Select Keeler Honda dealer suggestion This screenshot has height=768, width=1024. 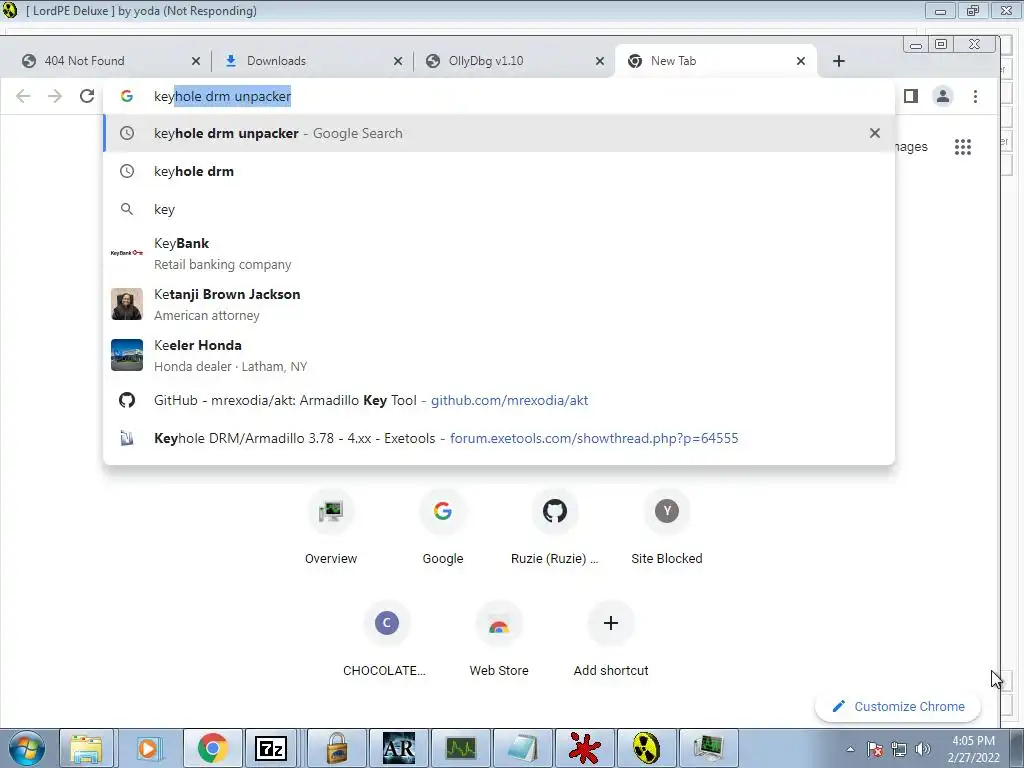pos(499,355)
